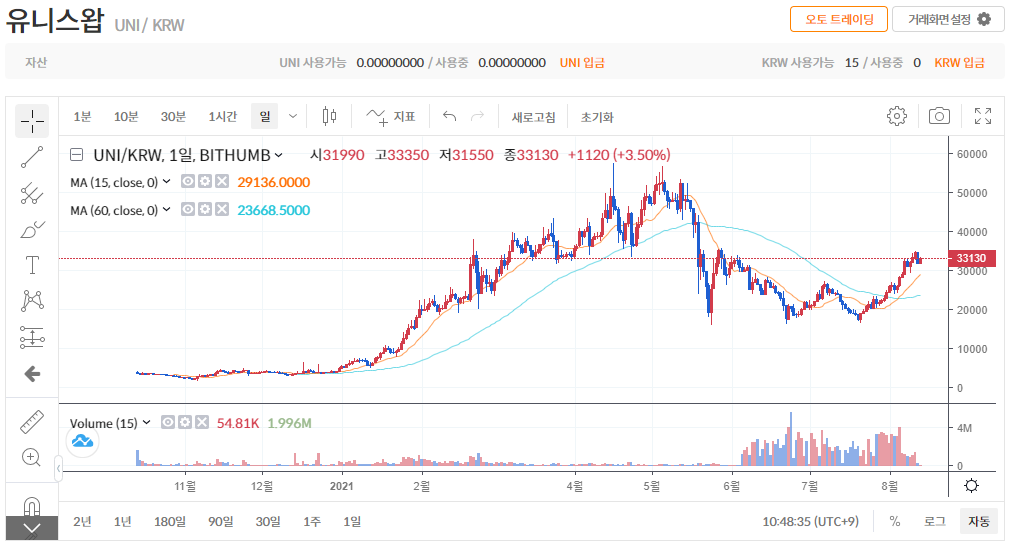Set date range to 90일
The width and height of the screenshot is (1009, 545).
coord(221,521)
